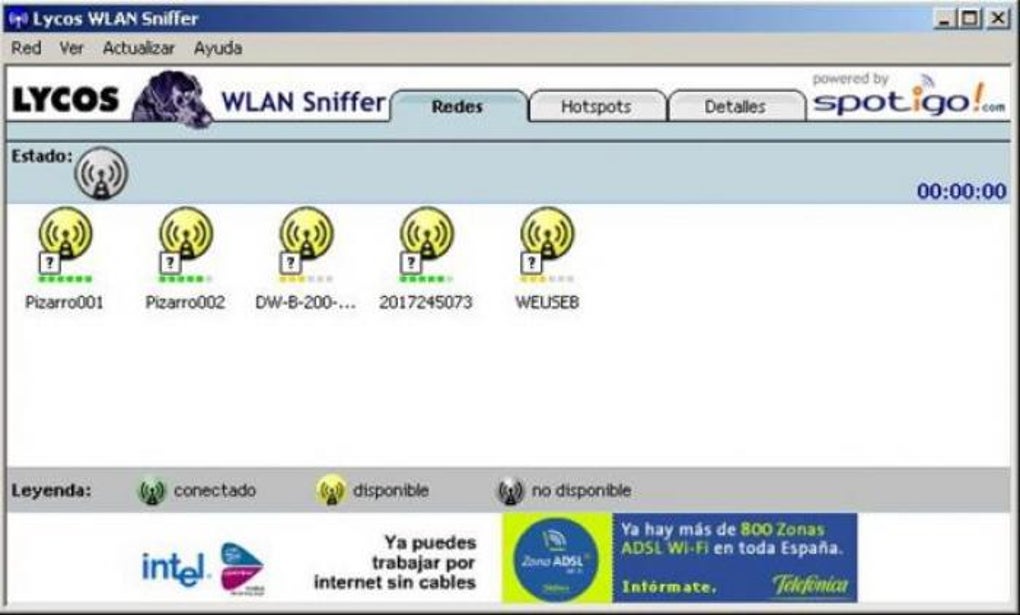The width and height of the screenshot is (1020, 615).
Task: Switch to the Detalles tab
Action: [735, 106]
